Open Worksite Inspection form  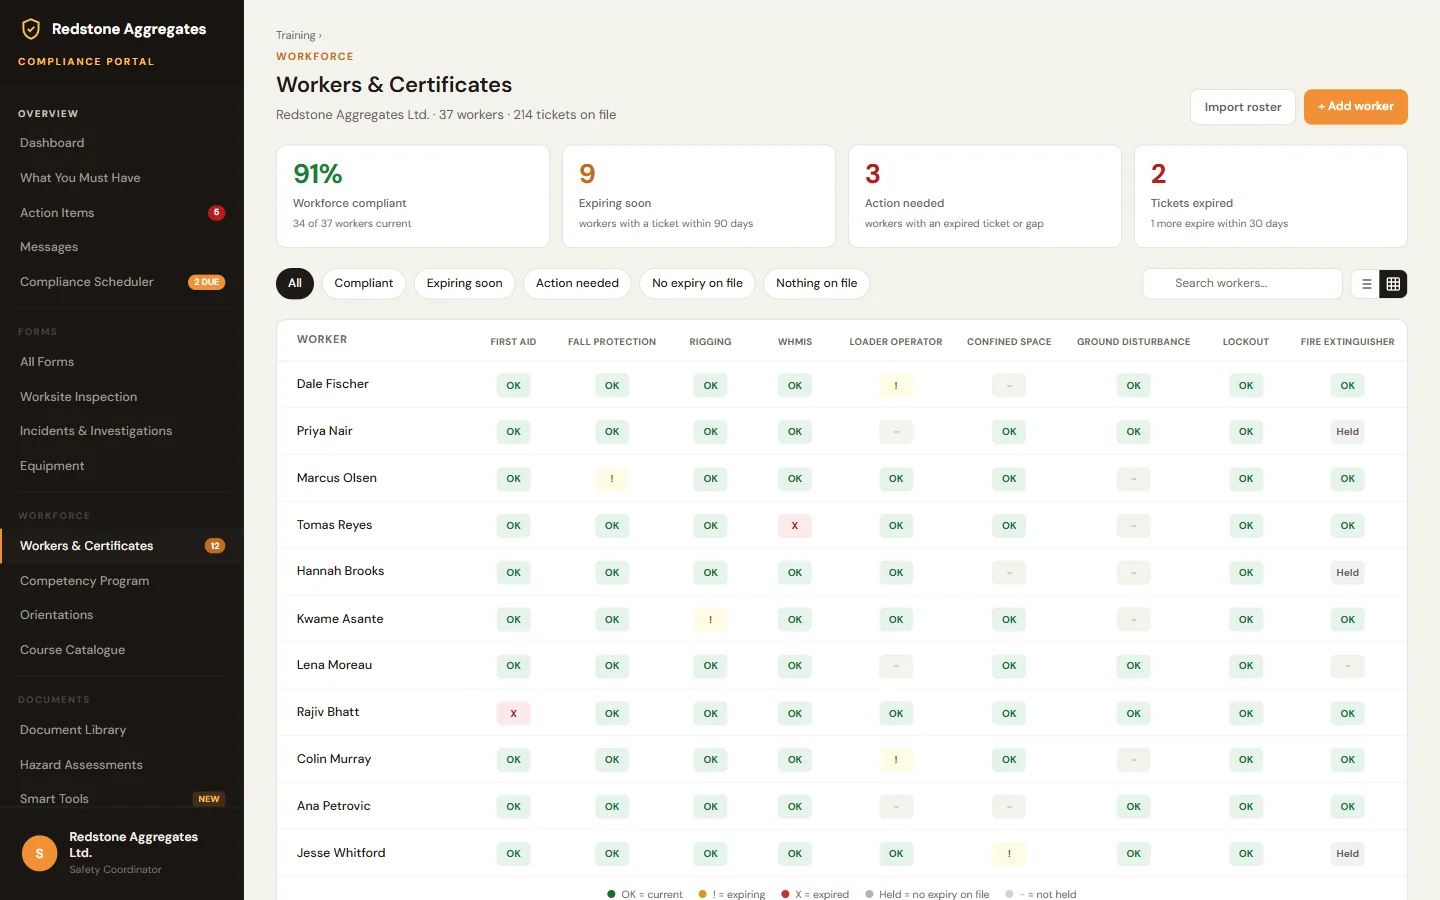79,397
